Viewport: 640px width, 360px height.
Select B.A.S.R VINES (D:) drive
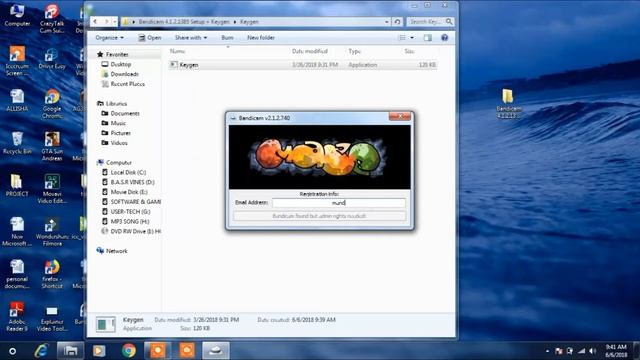[133, 182]
